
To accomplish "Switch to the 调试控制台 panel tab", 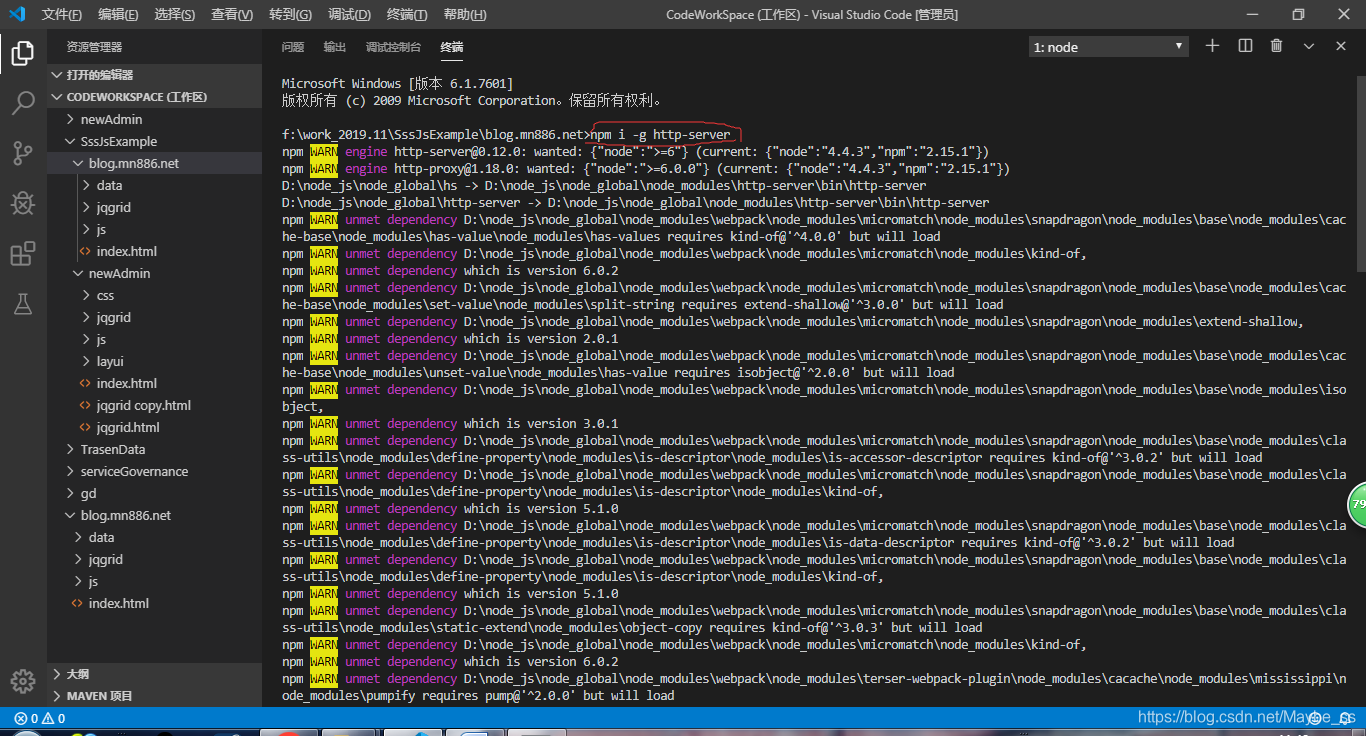I will [x=393, y=47].
